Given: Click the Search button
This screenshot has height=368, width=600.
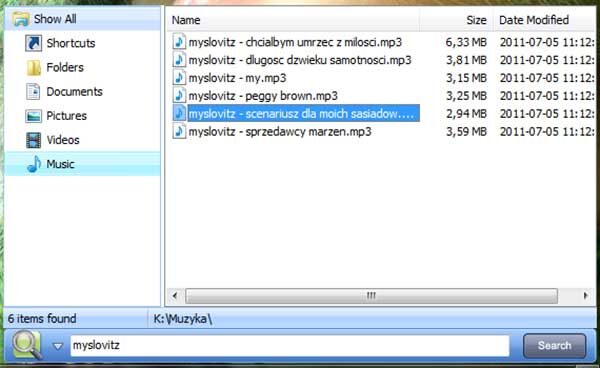Looking at the screenshot, I should (554, 346).
